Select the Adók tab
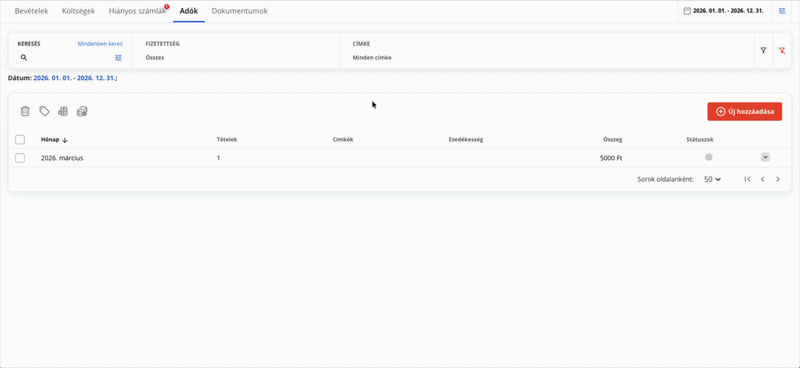Viewport: 800px width, 368px height. [x=189, y=11]
